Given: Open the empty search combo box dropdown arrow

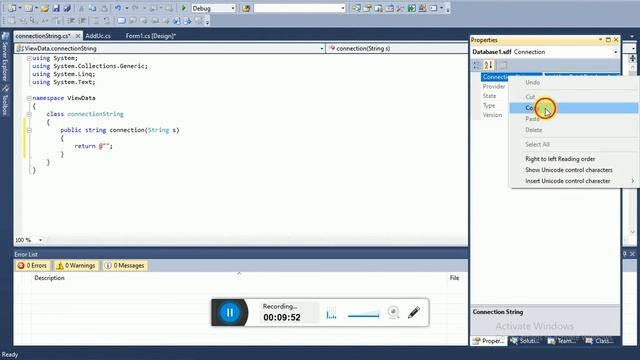Looking at the screenshot, I should pyautogui.click(x=343, y=8).
